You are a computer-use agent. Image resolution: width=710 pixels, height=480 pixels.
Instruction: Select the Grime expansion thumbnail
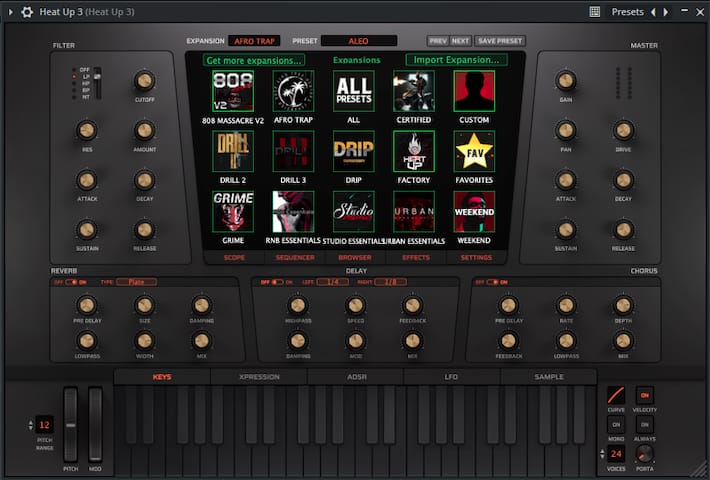233,211
